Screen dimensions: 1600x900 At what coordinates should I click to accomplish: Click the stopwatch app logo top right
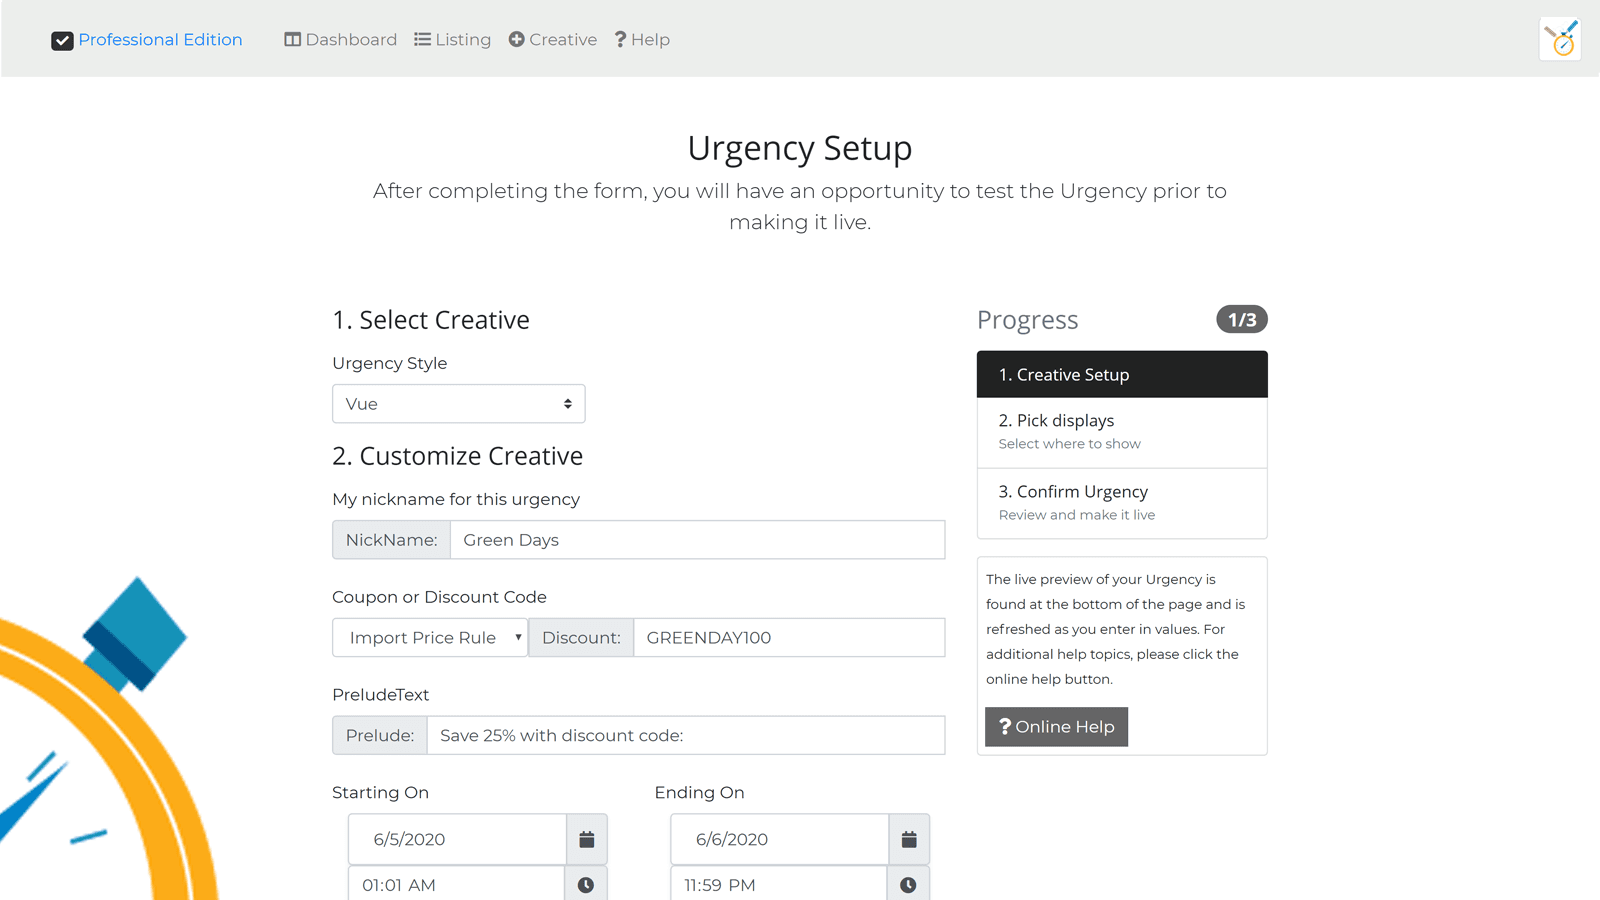tap(1560, 38)
